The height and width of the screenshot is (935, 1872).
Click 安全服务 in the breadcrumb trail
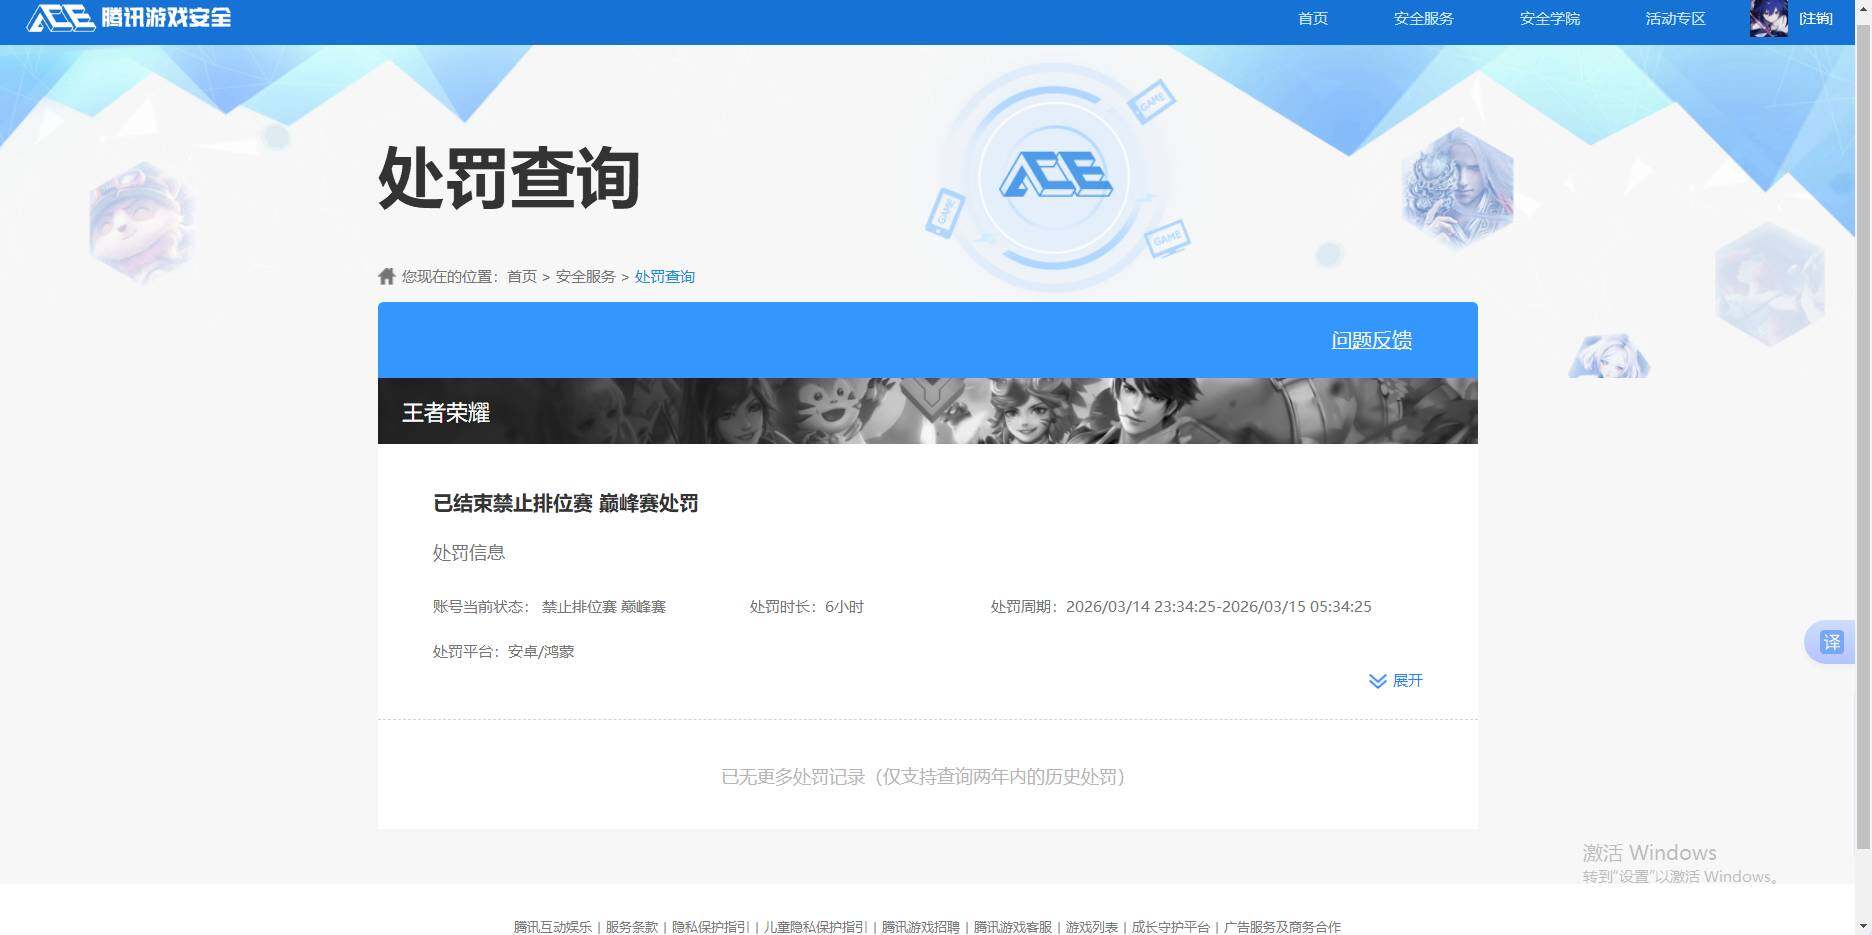(585, 276)
